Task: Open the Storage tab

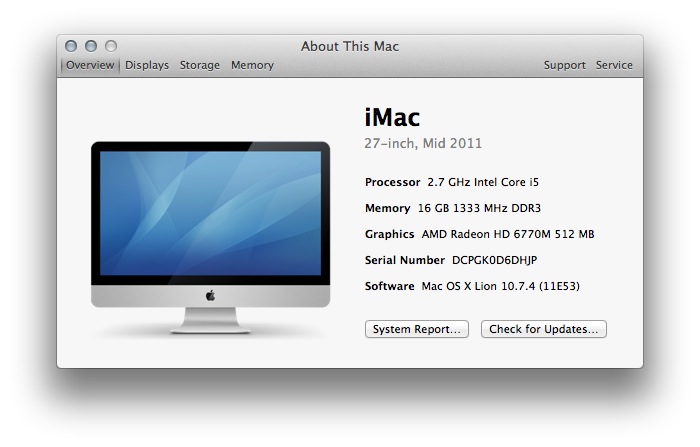Action: click(200, 65)
